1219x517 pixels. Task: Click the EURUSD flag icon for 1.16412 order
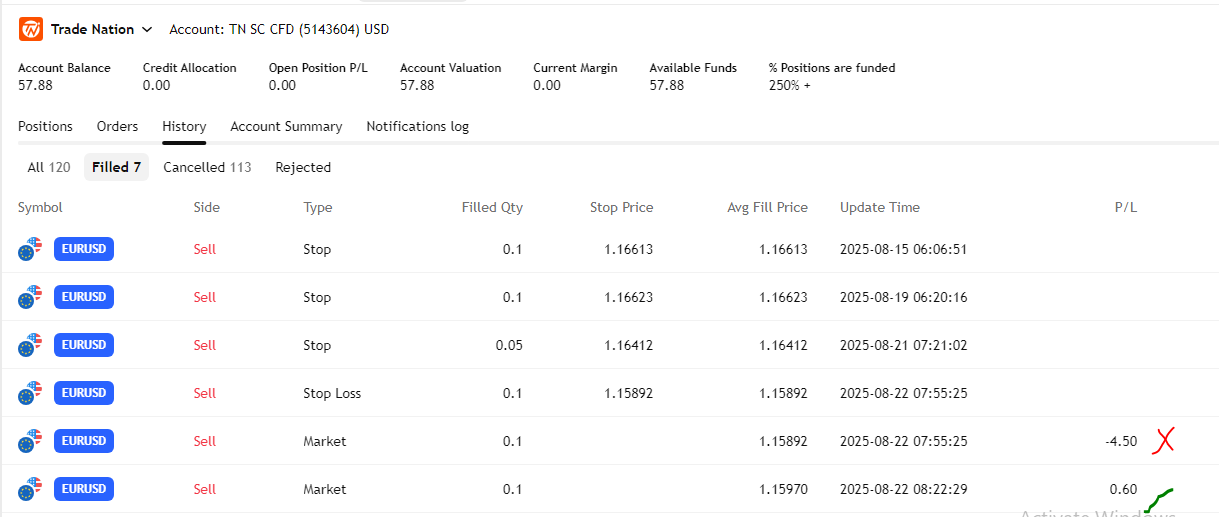point(31,345)
